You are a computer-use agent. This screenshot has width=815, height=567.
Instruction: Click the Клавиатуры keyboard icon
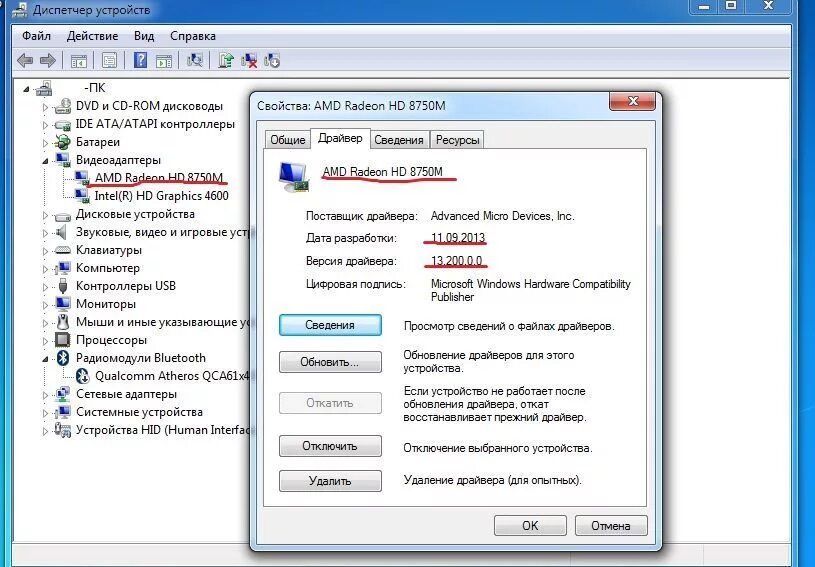(63, 250)
